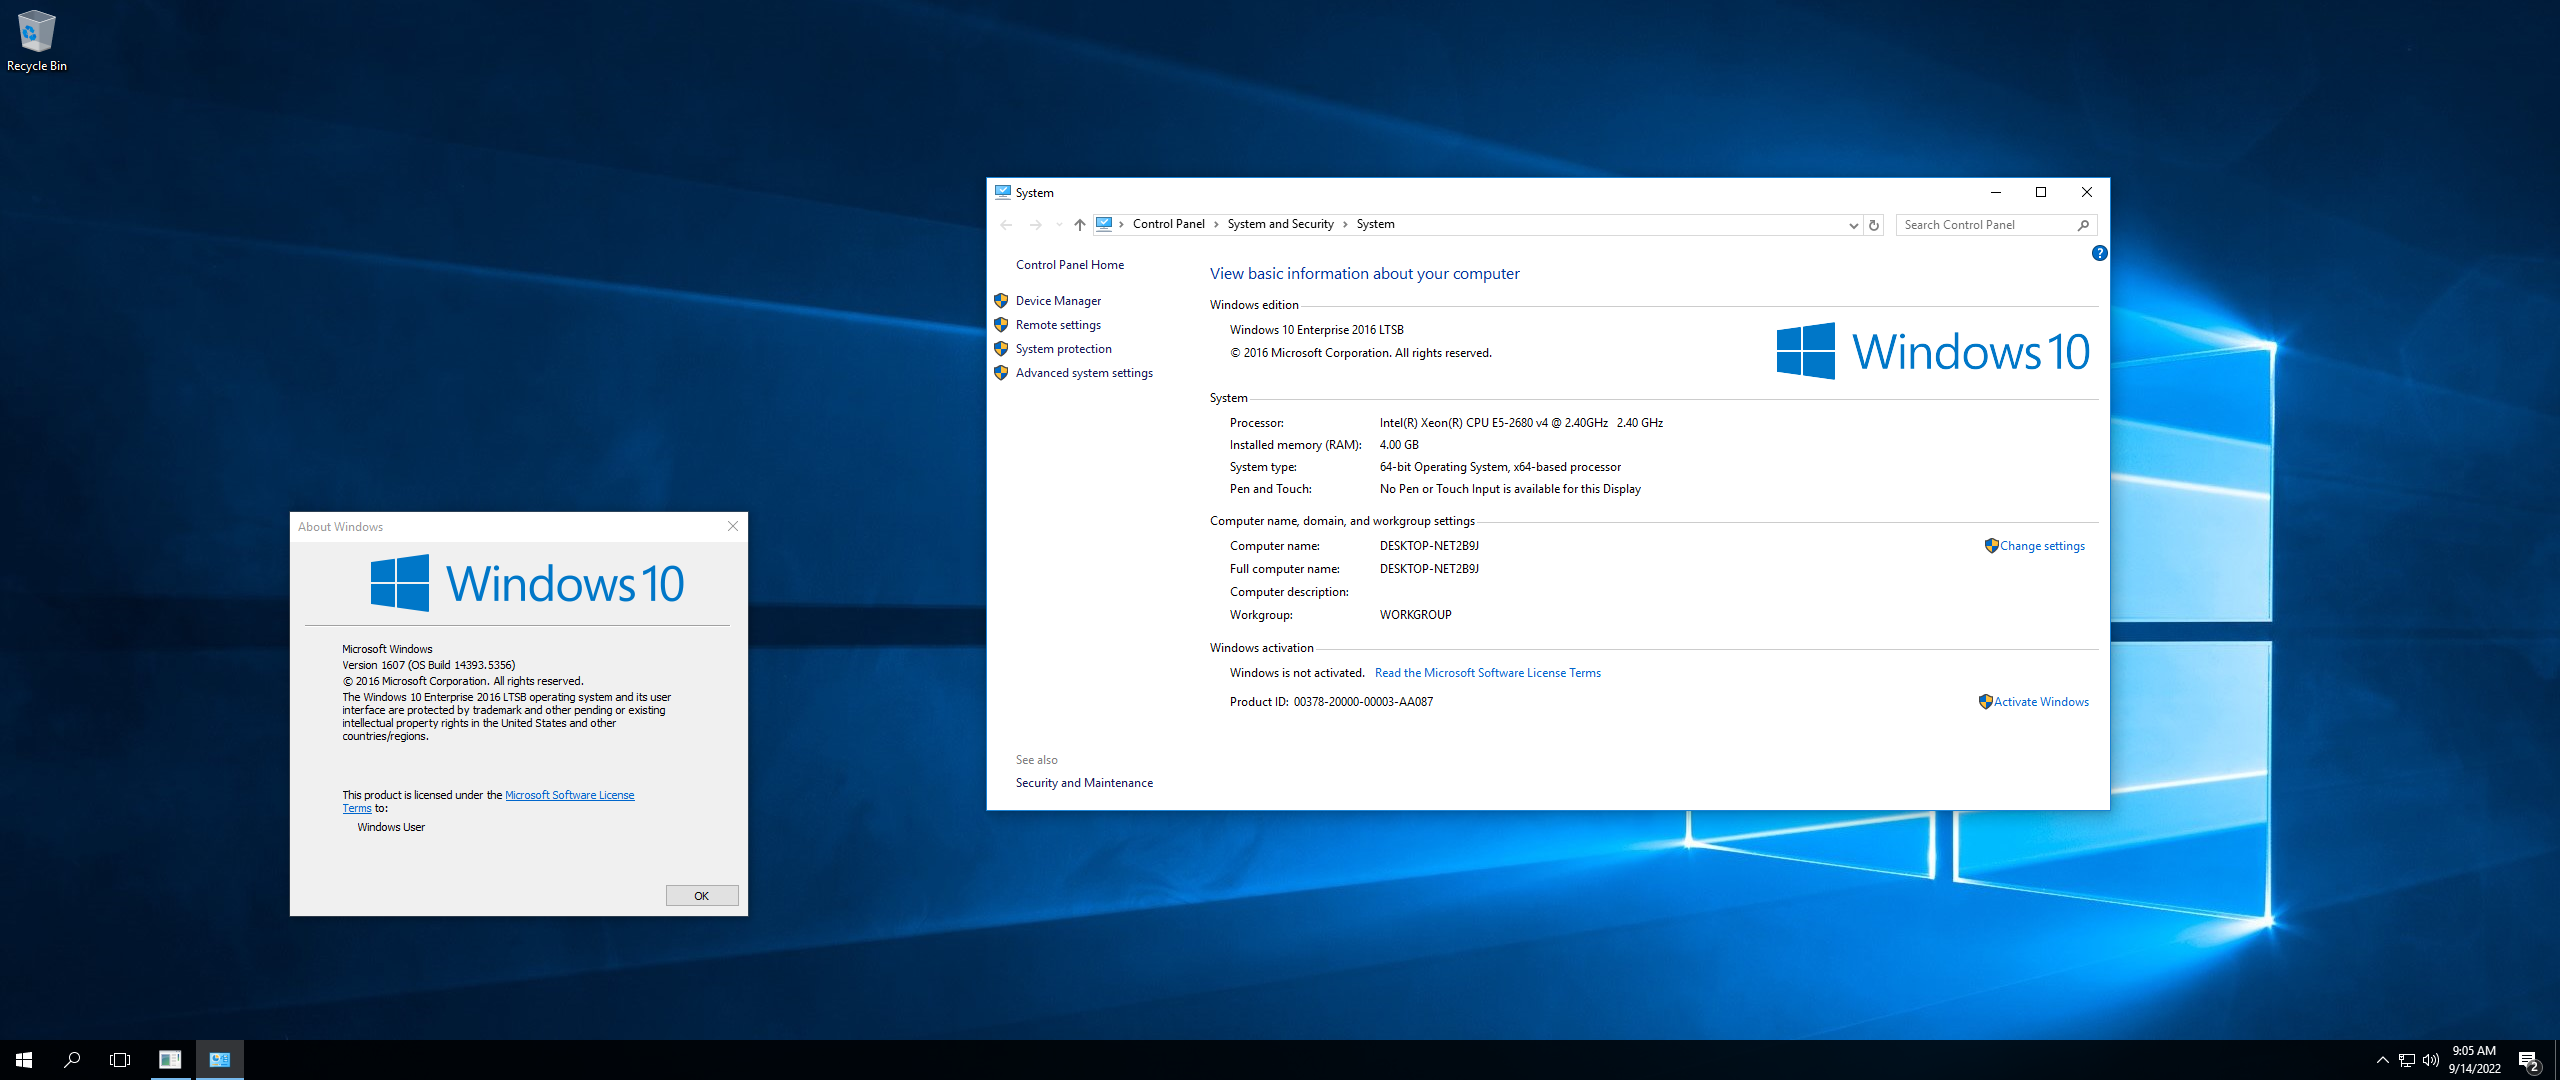Open the Recycle Bin desktop icon
This screenshot has height=1080, width=2560.
(x=37, y=40)
